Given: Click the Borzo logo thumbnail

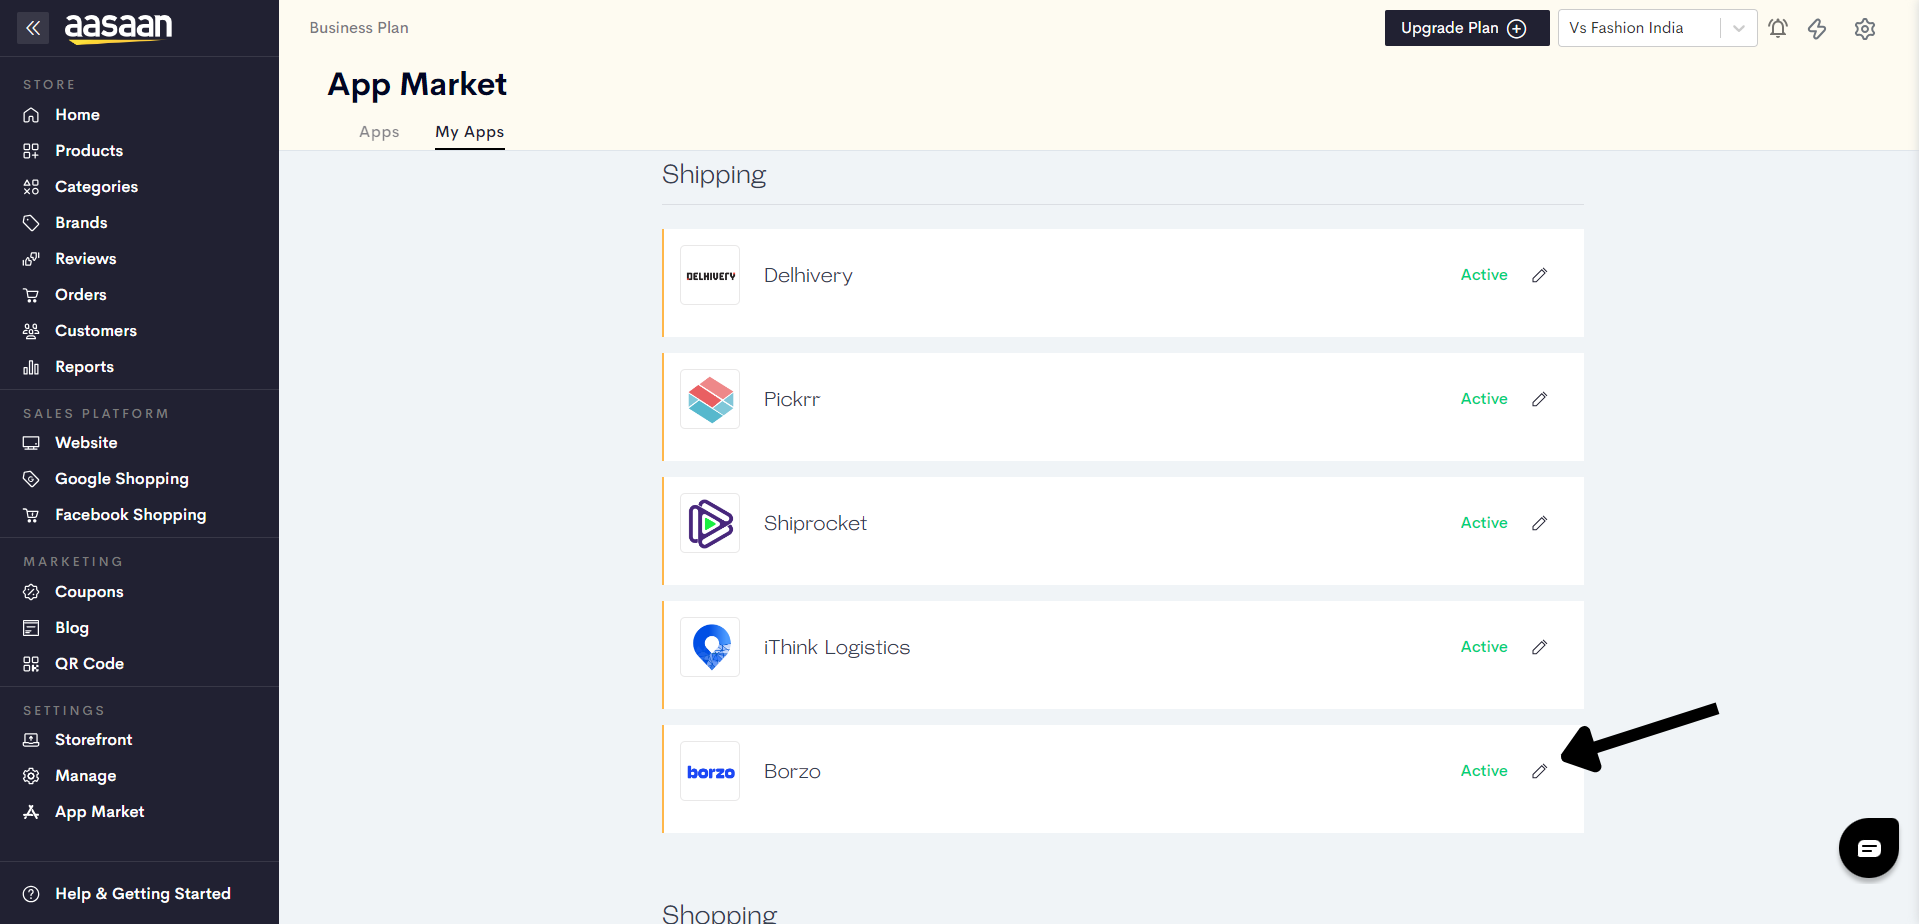Looking at the screenshot, I should click(x=710, y=771).
